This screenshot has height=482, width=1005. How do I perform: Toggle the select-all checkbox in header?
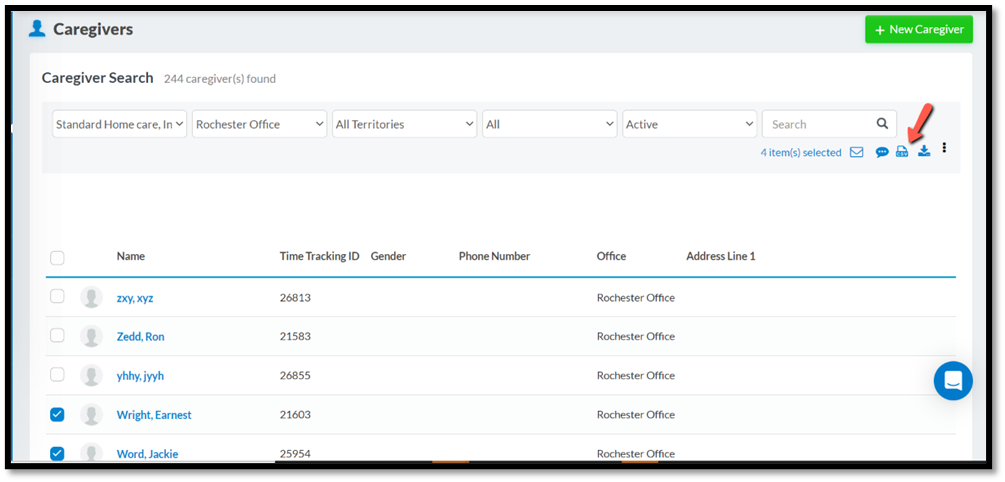click(x=57, y=257)
